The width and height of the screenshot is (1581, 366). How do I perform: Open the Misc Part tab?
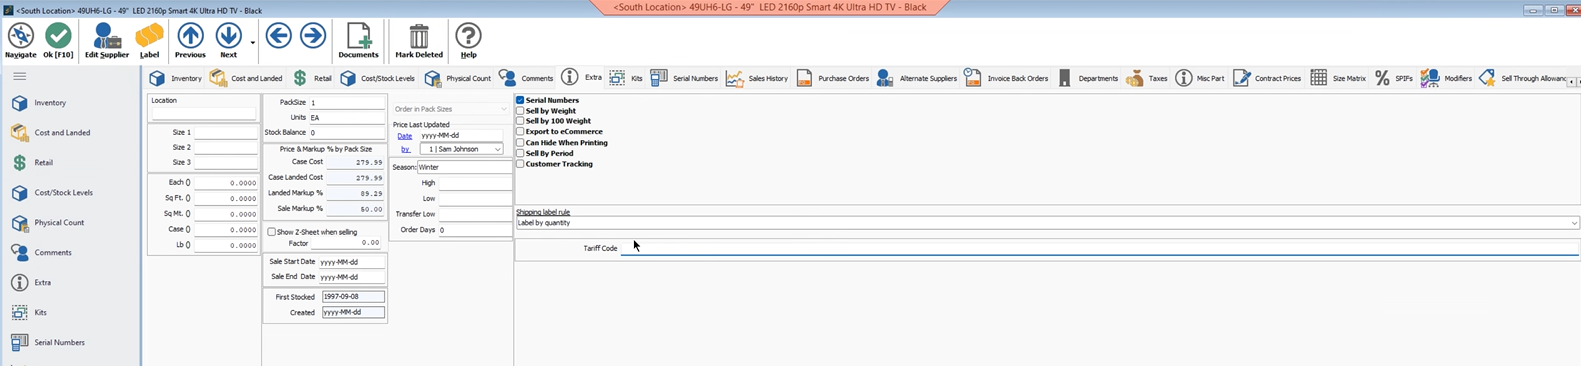pos(1199,78)
